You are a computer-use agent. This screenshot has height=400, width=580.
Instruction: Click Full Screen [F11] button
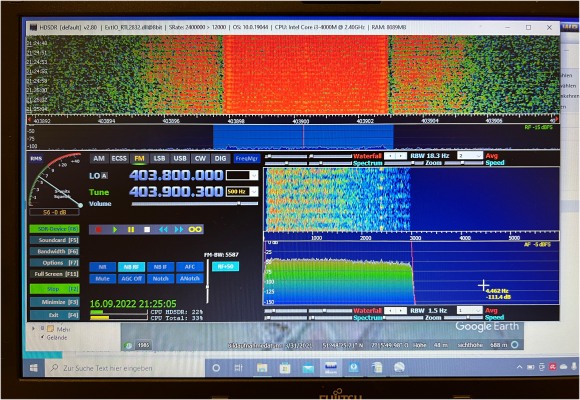point(54,274)
